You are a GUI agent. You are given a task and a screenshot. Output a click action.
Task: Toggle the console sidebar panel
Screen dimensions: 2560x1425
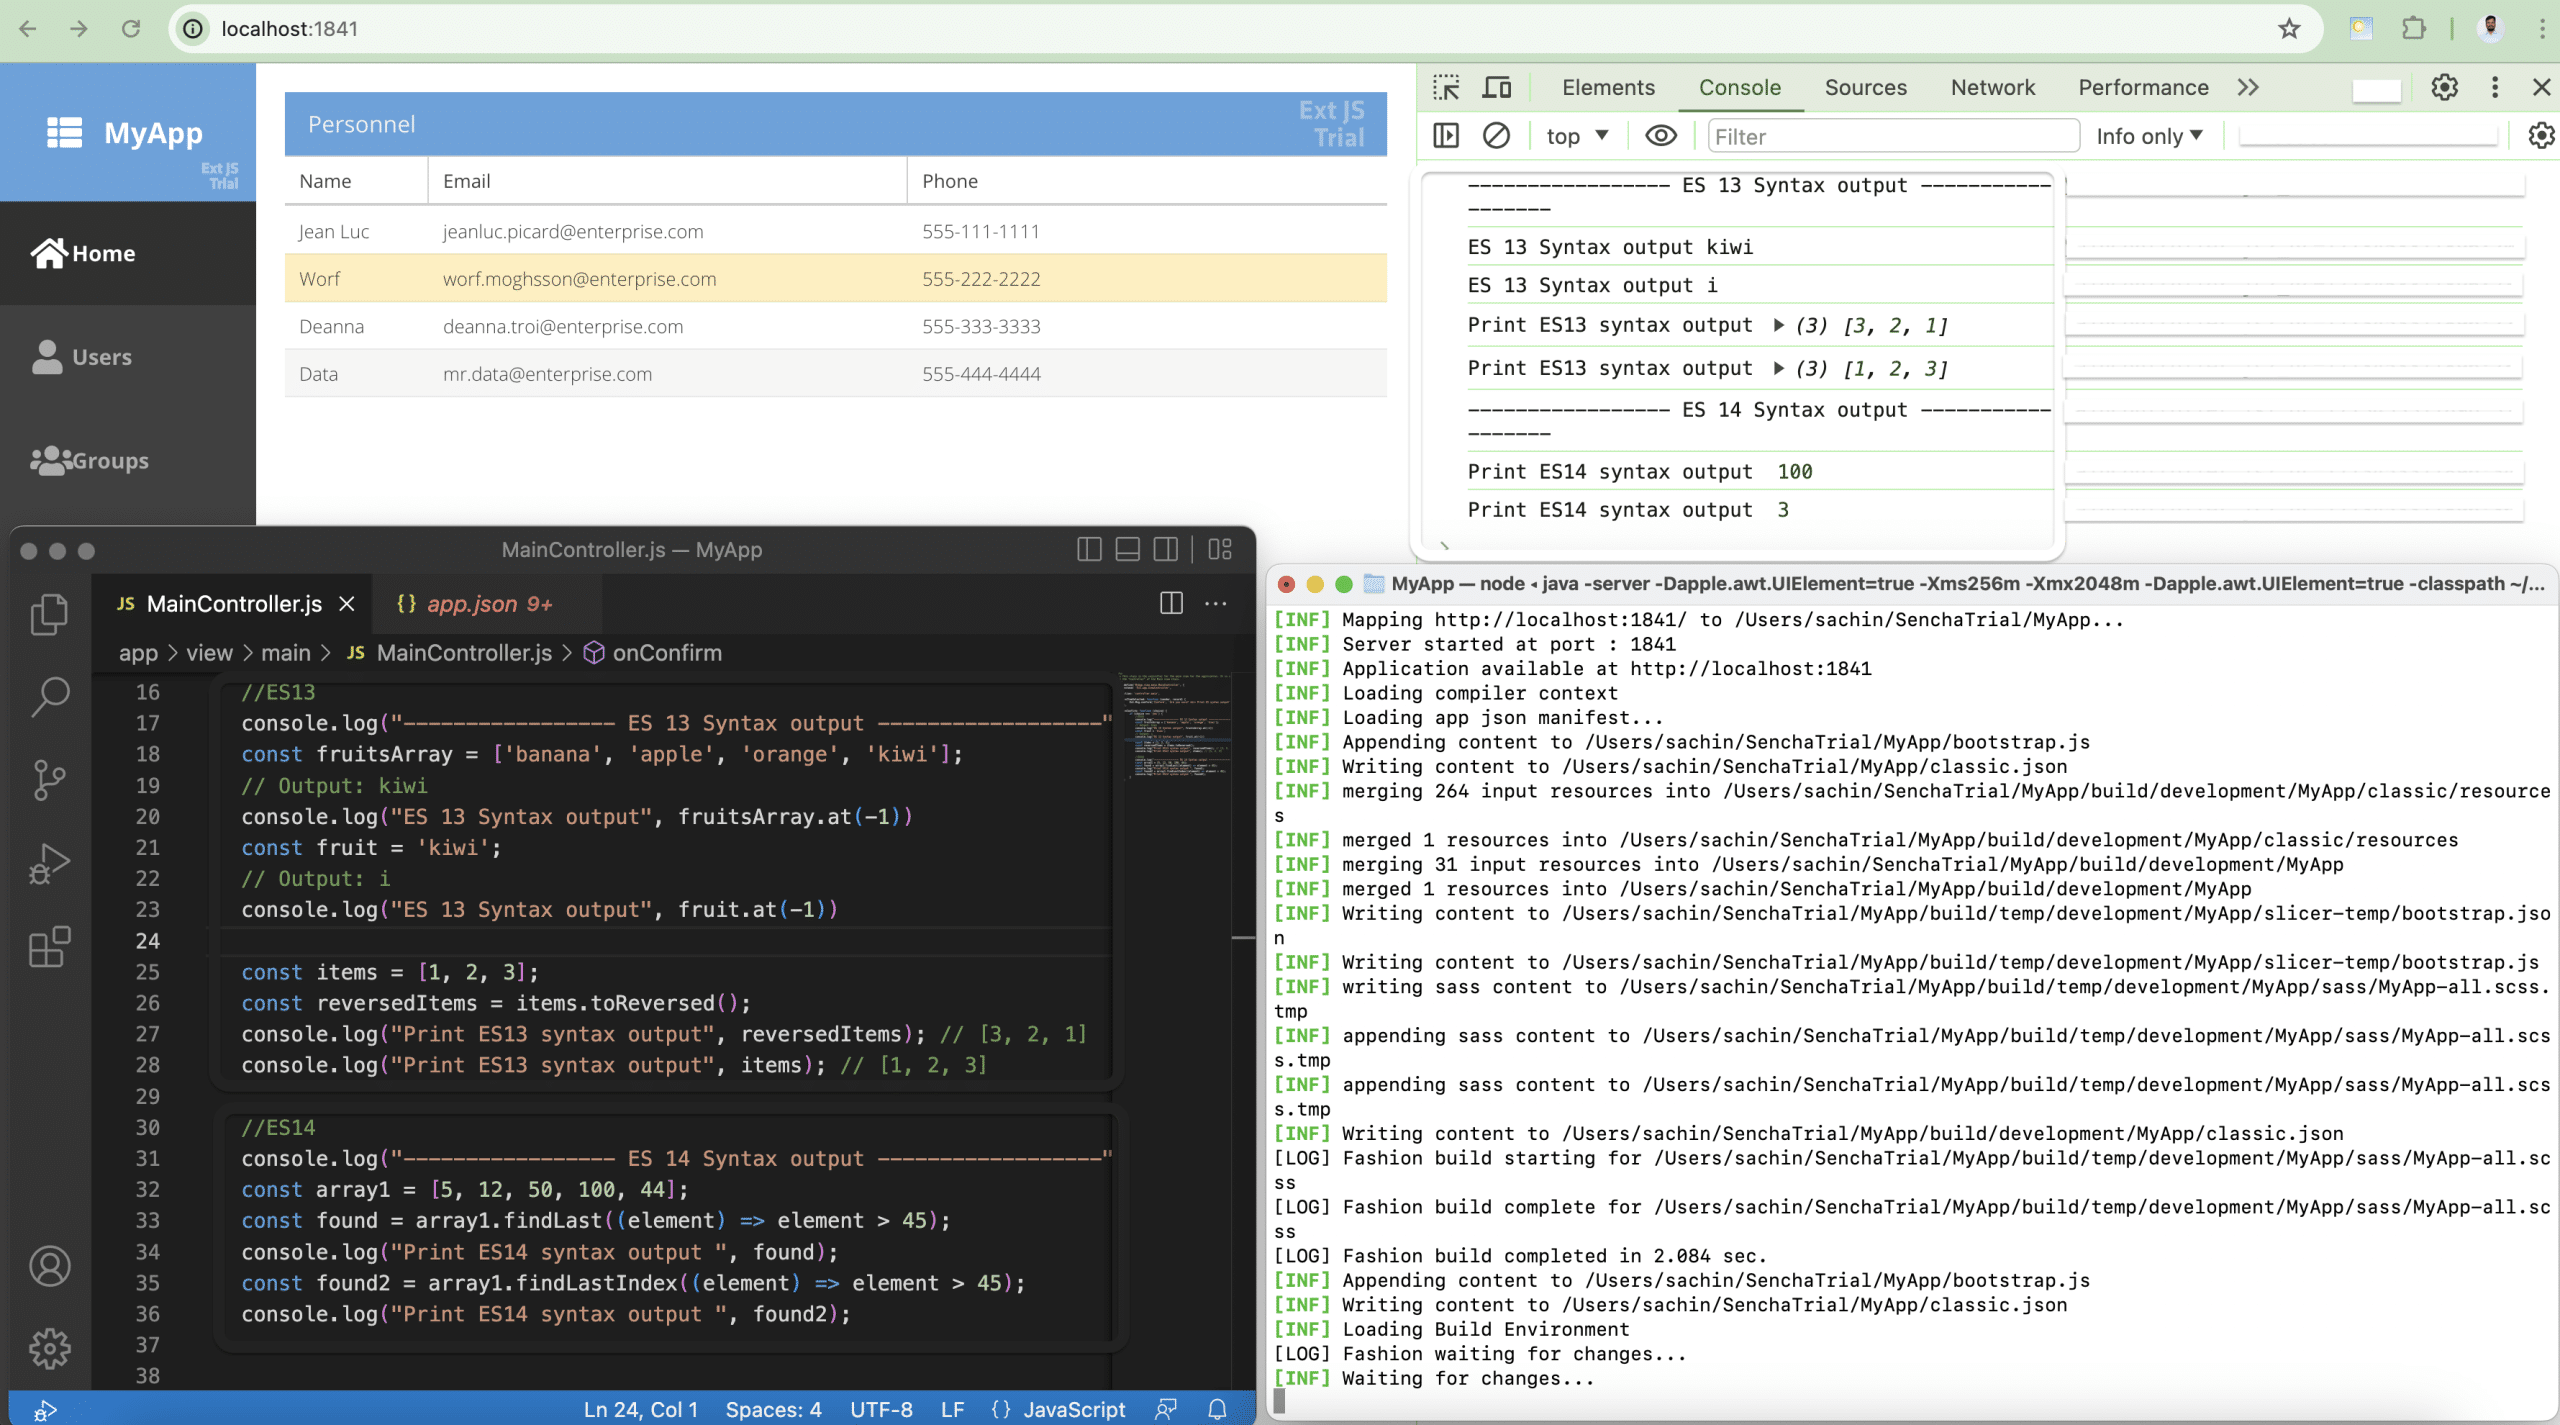click(1446, 136)
